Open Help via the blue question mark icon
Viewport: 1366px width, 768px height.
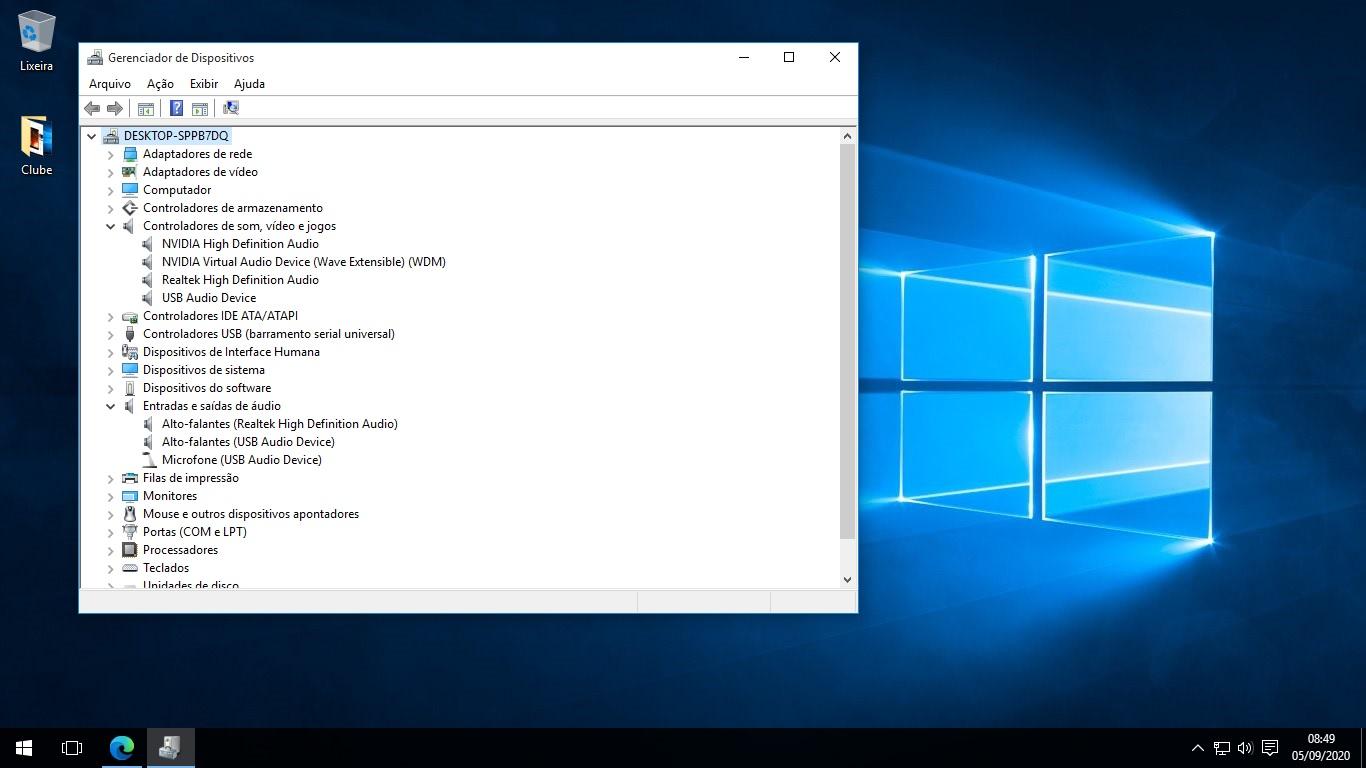176,108
